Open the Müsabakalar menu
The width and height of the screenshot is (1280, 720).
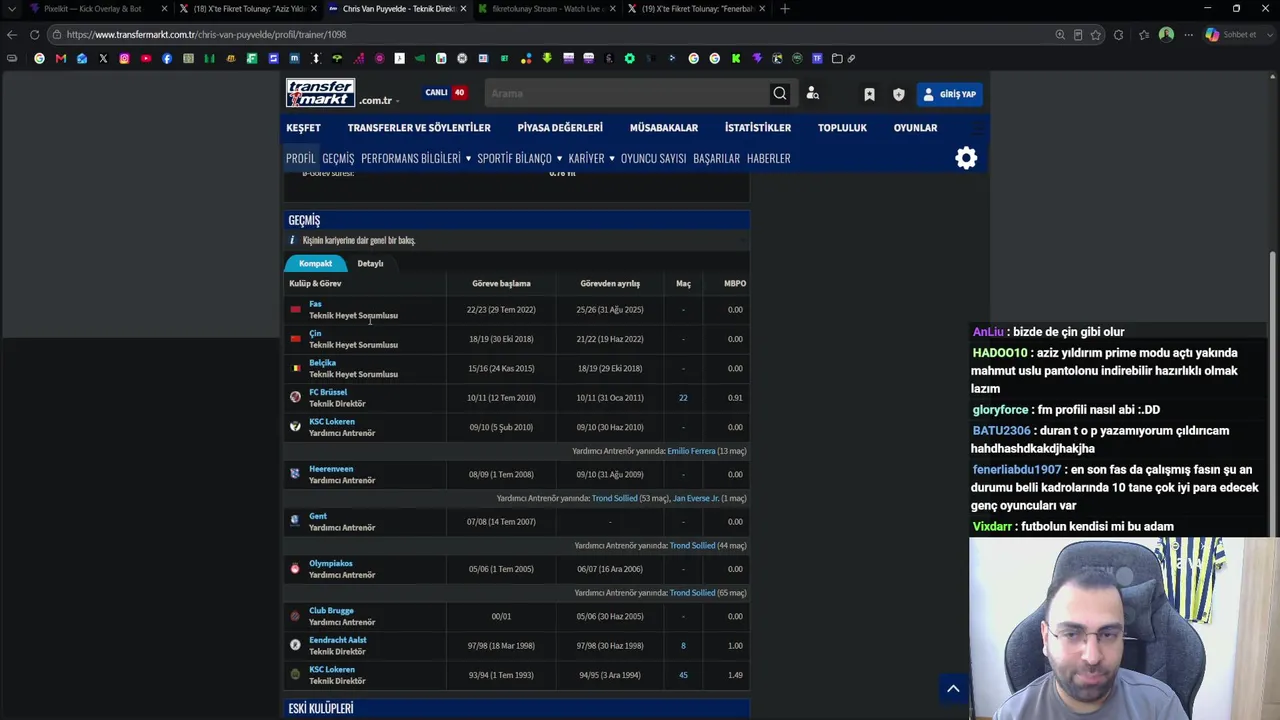click(664, 128)
